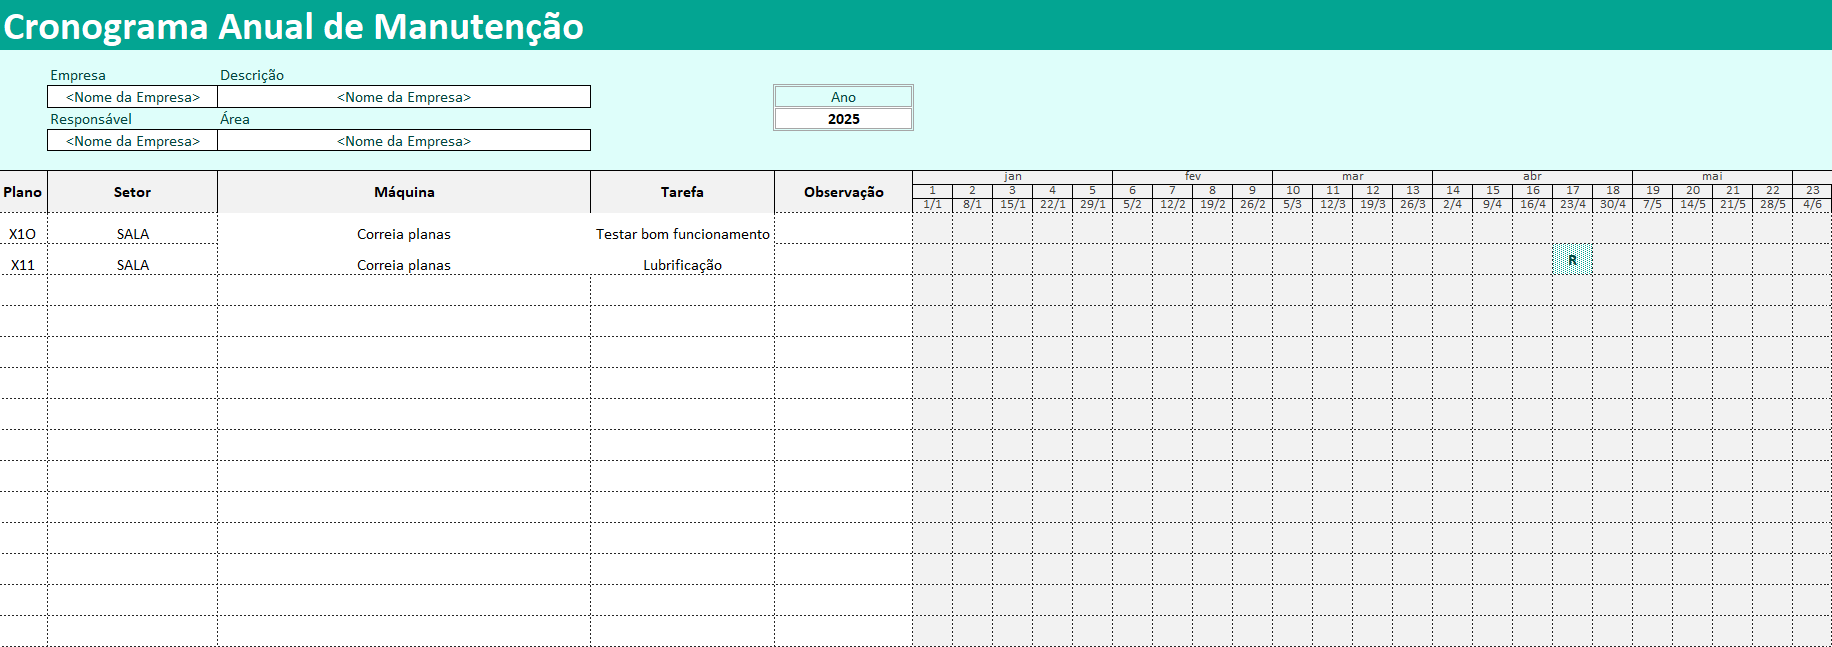Viewport: 1832px width, 647px height.
Task: Select the Observação column header
Action: tap(843, 192)
